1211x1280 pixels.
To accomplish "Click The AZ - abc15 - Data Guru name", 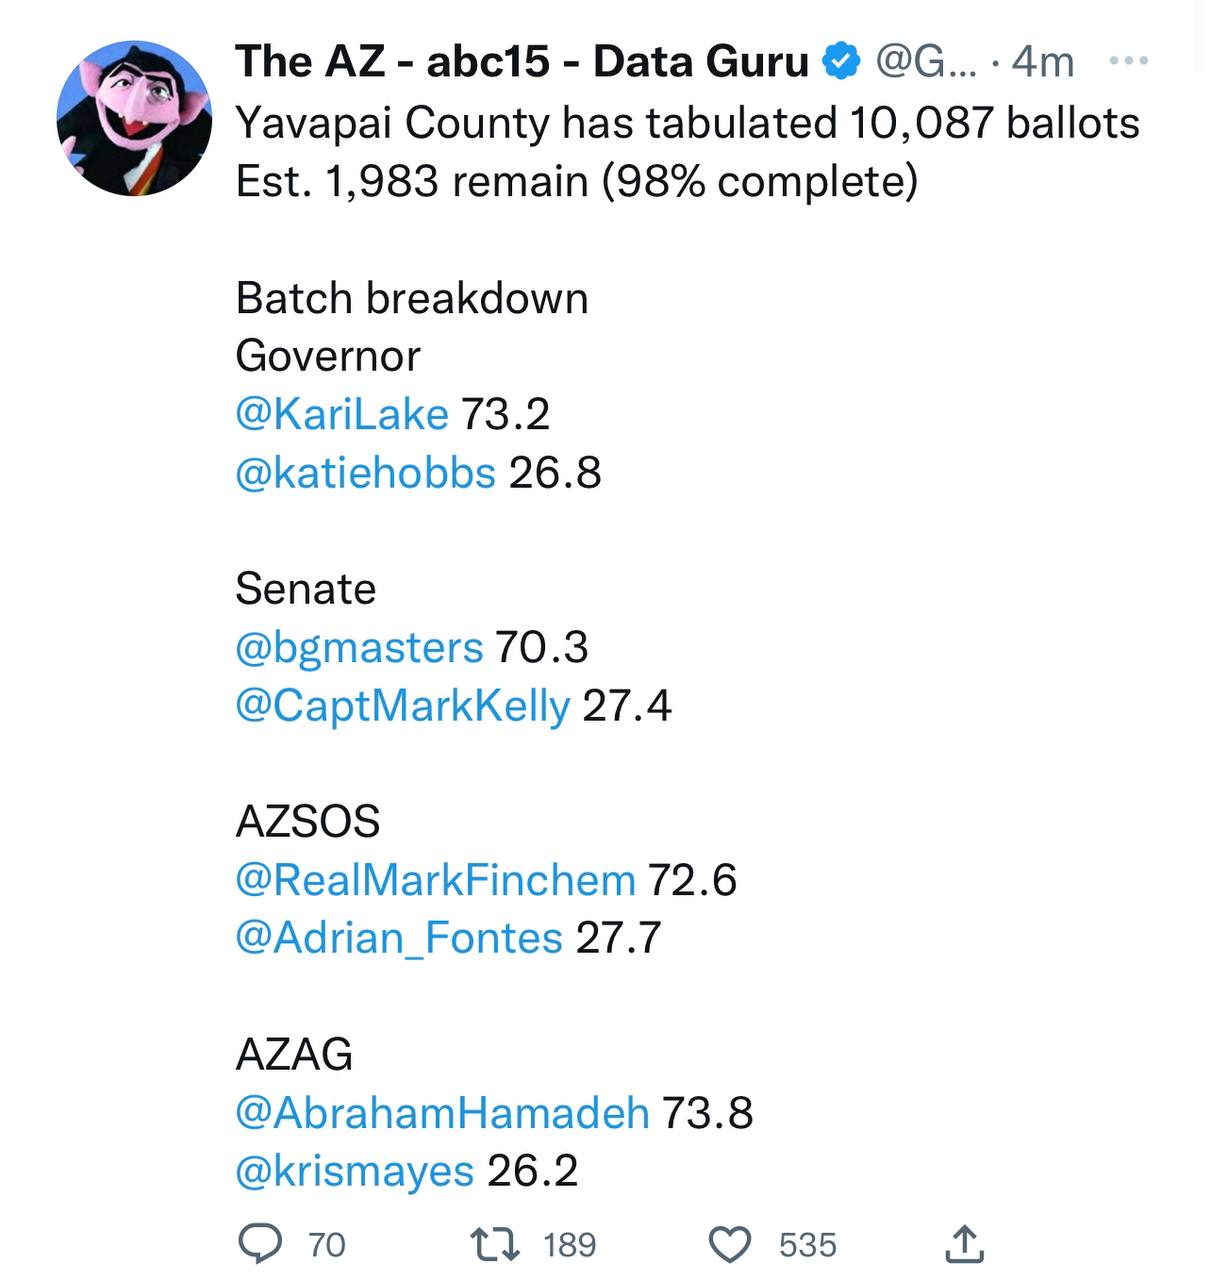I will (522, 62).
